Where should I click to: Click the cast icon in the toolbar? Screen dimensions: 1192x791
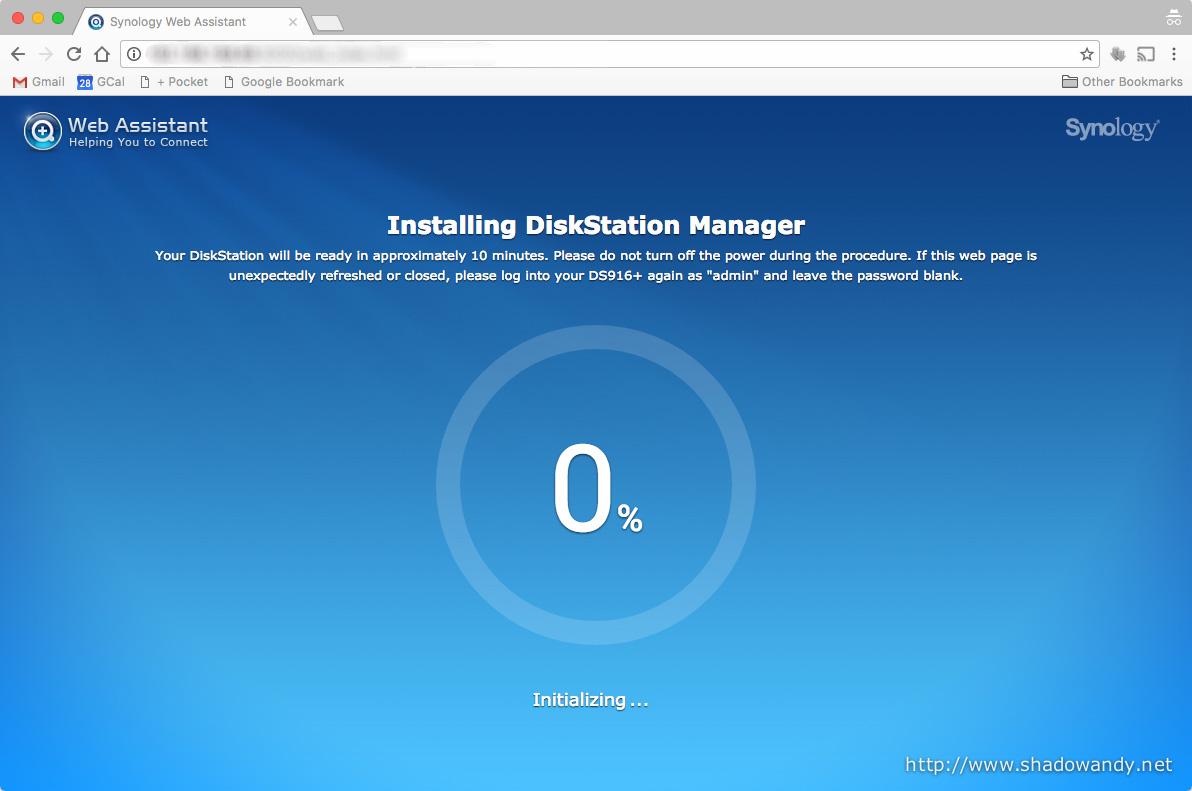point(1146,54)
